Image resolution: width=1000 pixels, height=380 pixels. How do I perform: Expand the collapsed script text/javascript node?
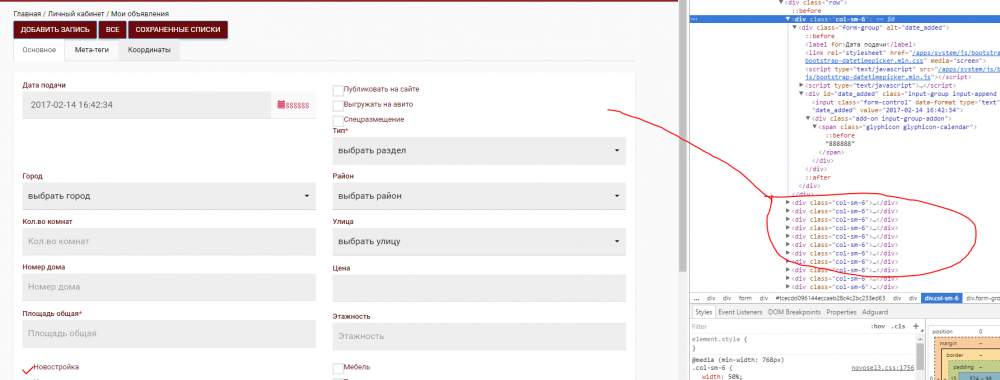(x=802, y=85)
